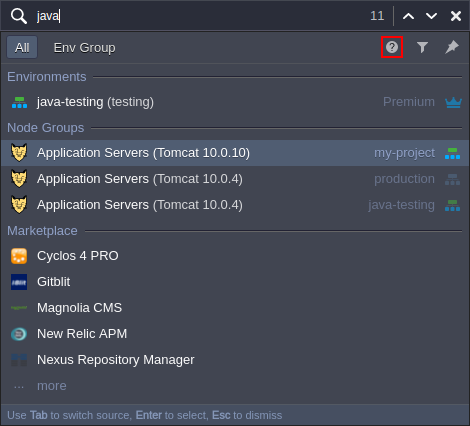Pin the search panel with pin icon
The height and width of the screenshot is (426, 470).
[452, 47]
